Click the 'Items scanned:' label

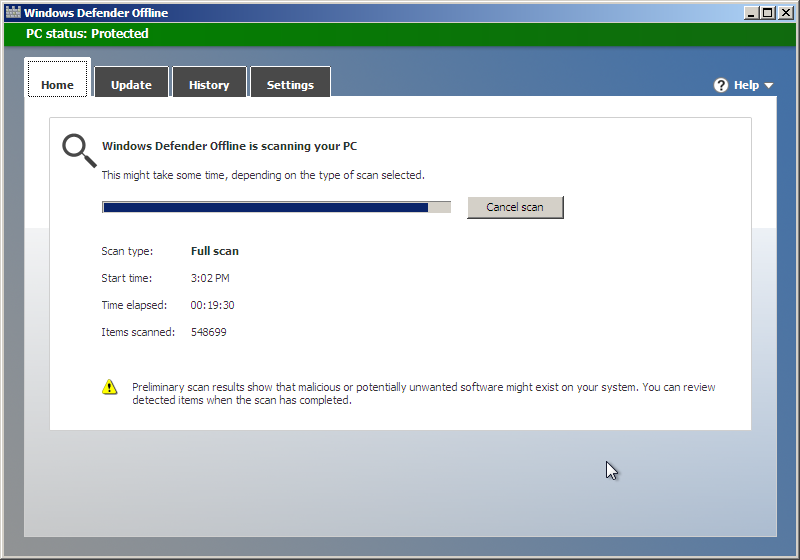pos(138,332)
